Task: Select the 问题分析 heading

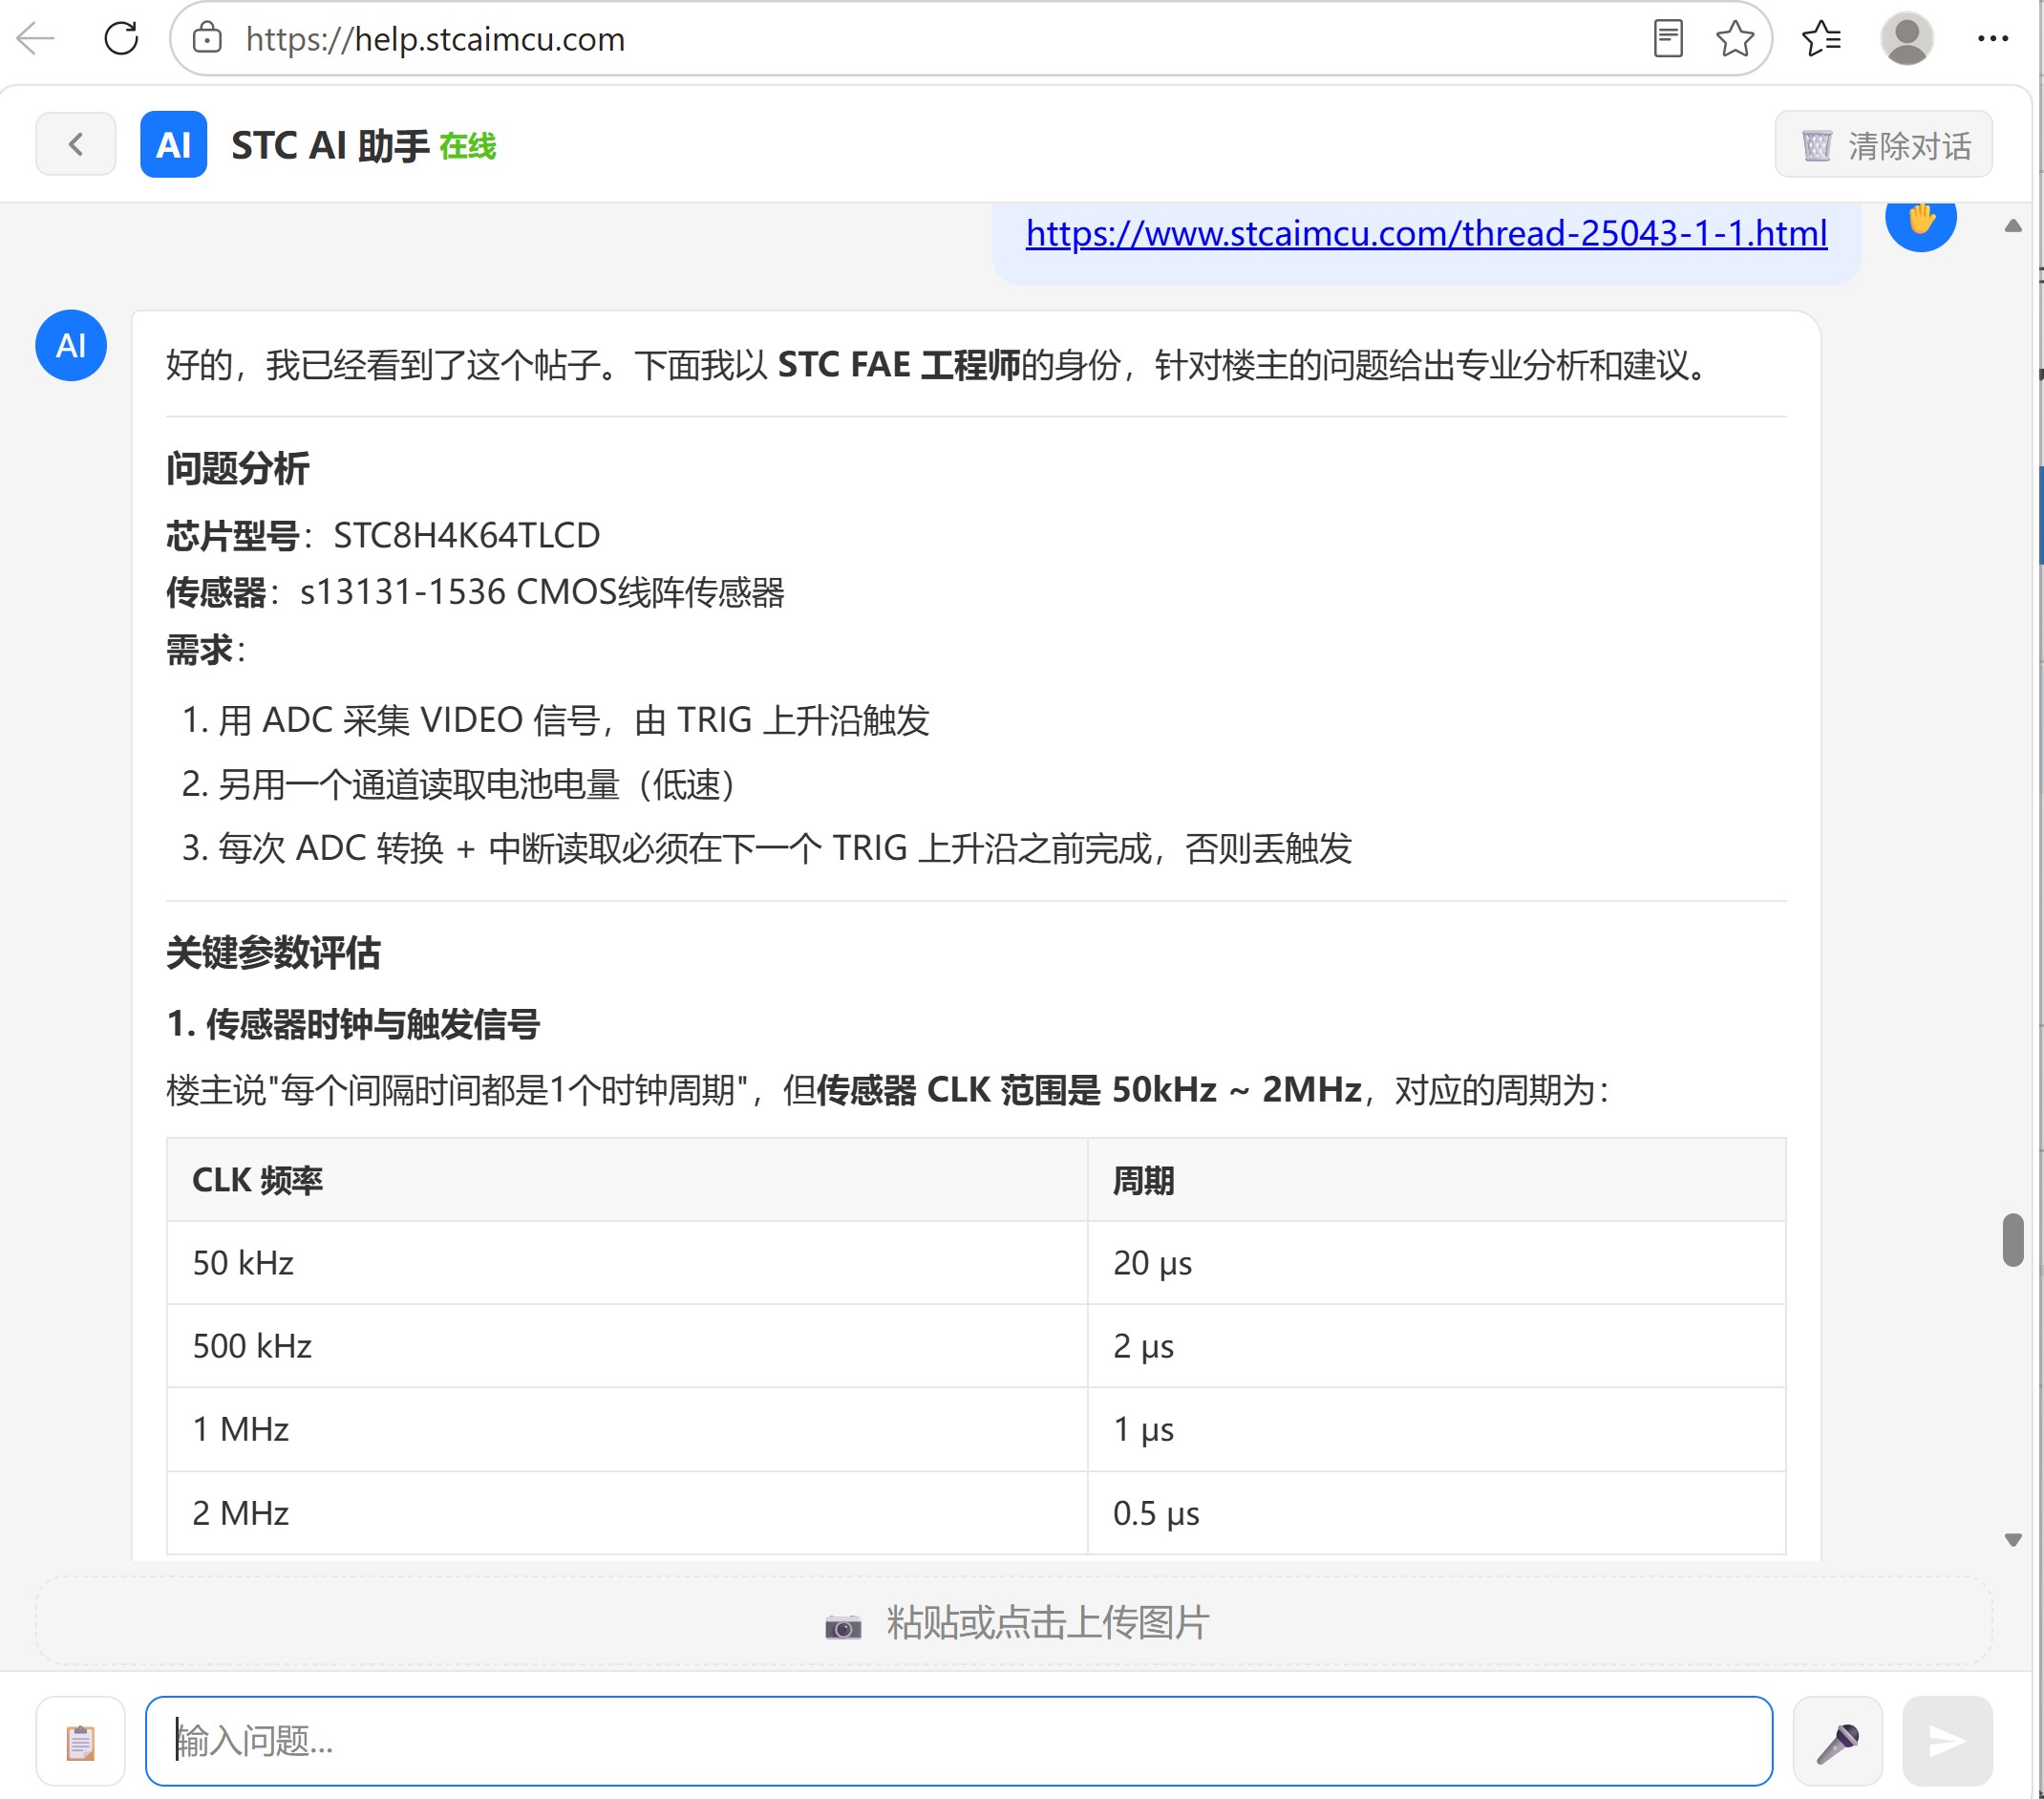Action: [x=238, y=468]
